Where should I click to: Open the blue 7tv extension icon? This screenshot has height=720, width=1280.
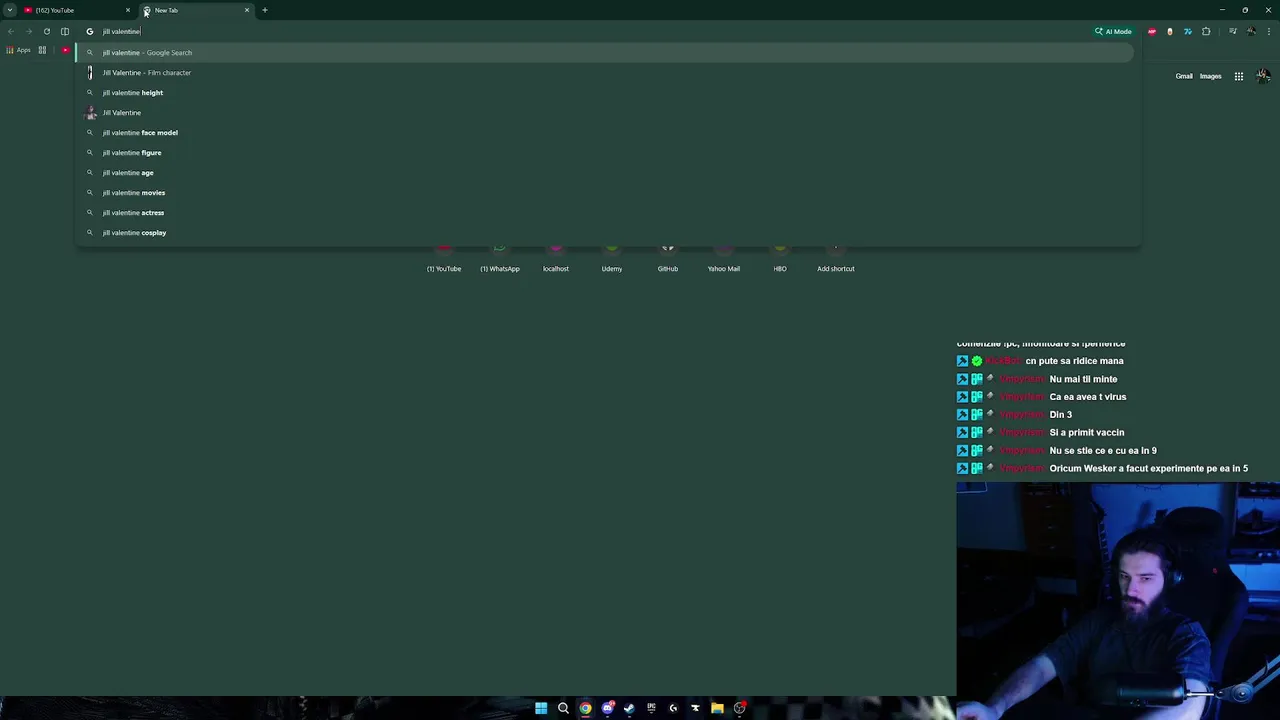point(1188,31)
